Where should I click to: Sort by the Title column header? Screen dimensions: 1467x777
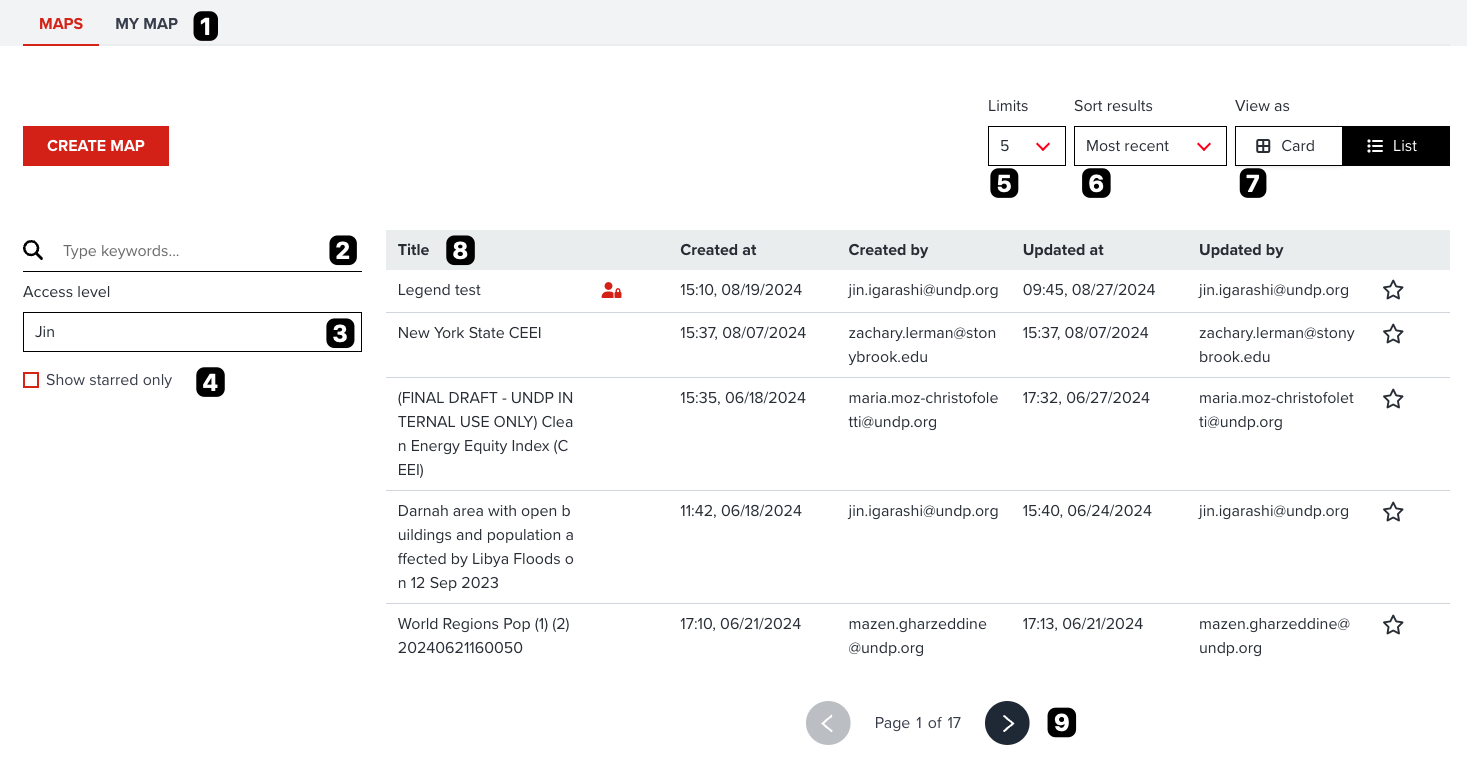pyautogui.click(x=412, y=249)
